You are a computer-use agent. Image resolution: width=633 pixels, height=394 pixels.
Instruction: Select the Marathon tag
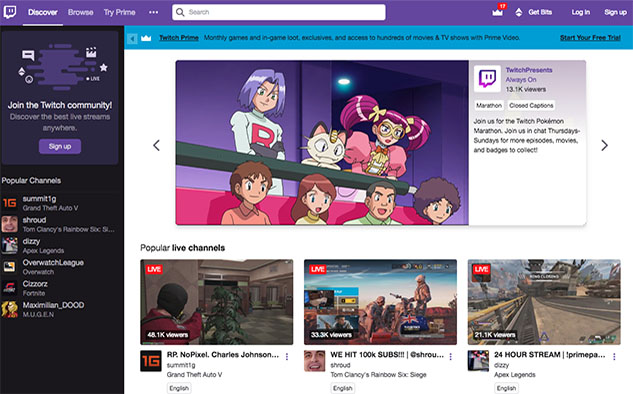click(489, 105)
